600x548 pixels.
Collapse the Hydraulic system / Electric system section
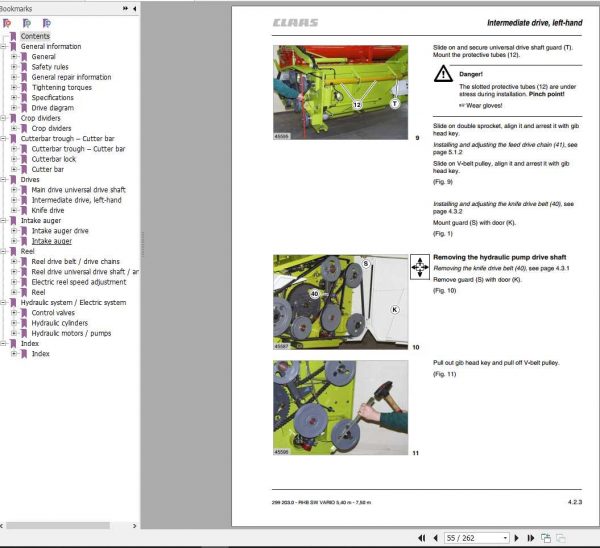[3, 302]
